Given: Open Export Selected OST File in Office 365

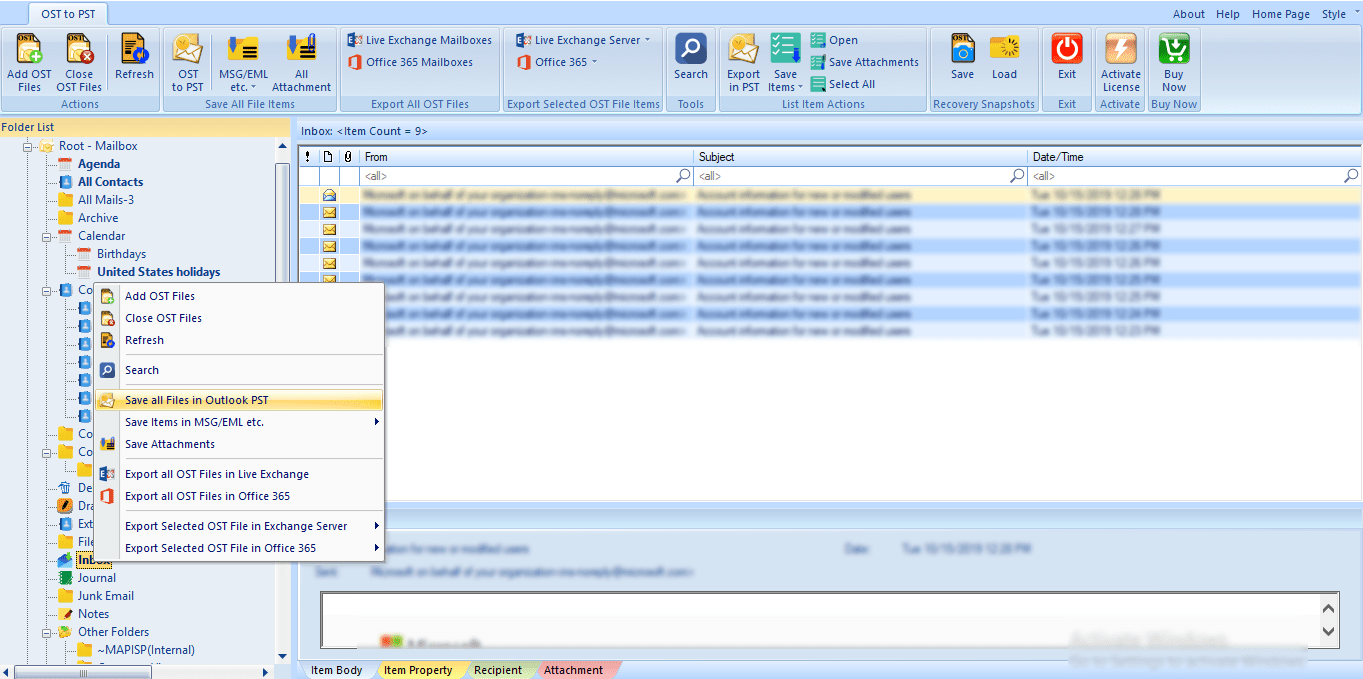Looking at the screenshot, I should pyautogui.click(x=239, y=548).
